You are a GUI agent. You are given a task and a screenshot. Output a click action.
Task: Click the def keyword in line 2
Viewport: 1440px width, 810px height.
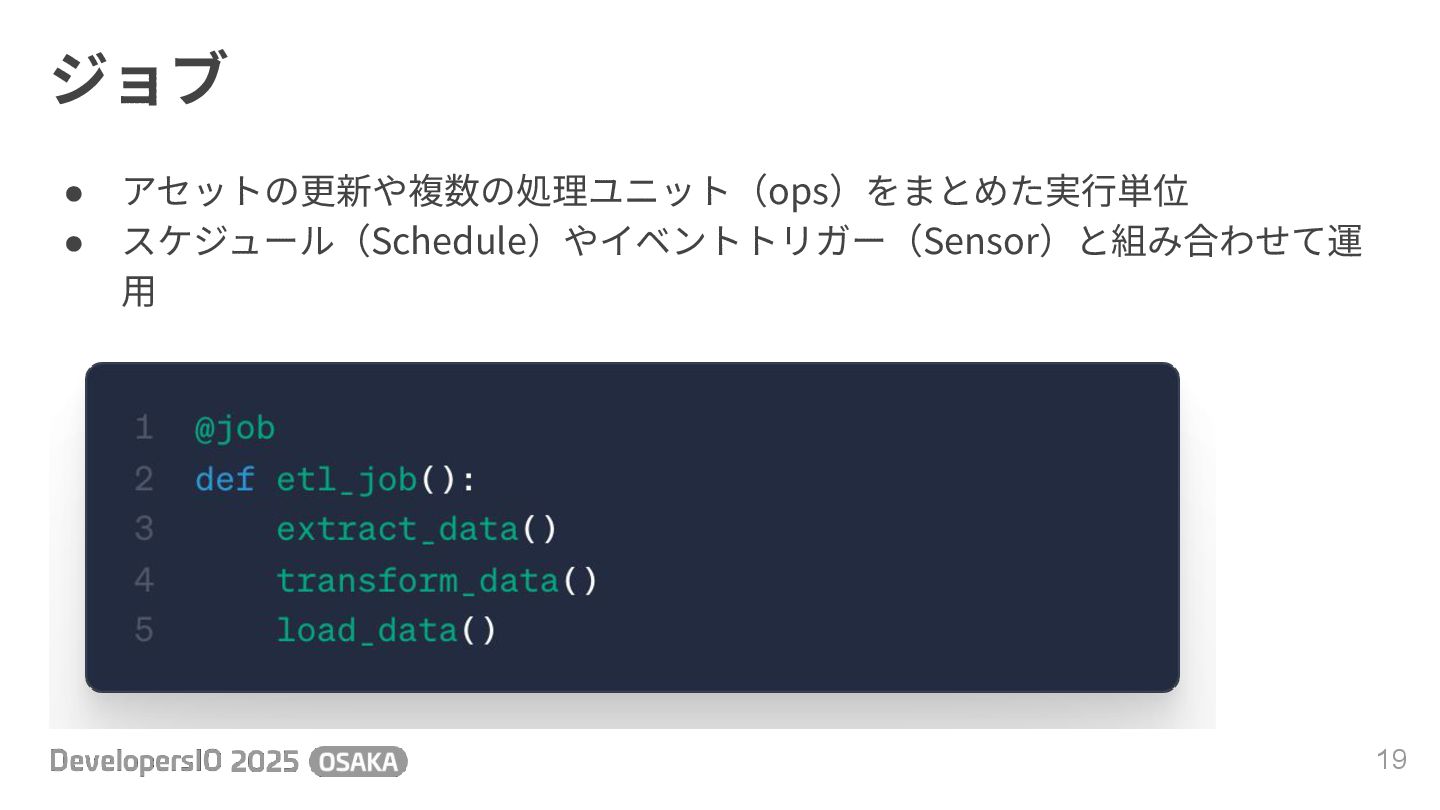[x=225, y=480]
